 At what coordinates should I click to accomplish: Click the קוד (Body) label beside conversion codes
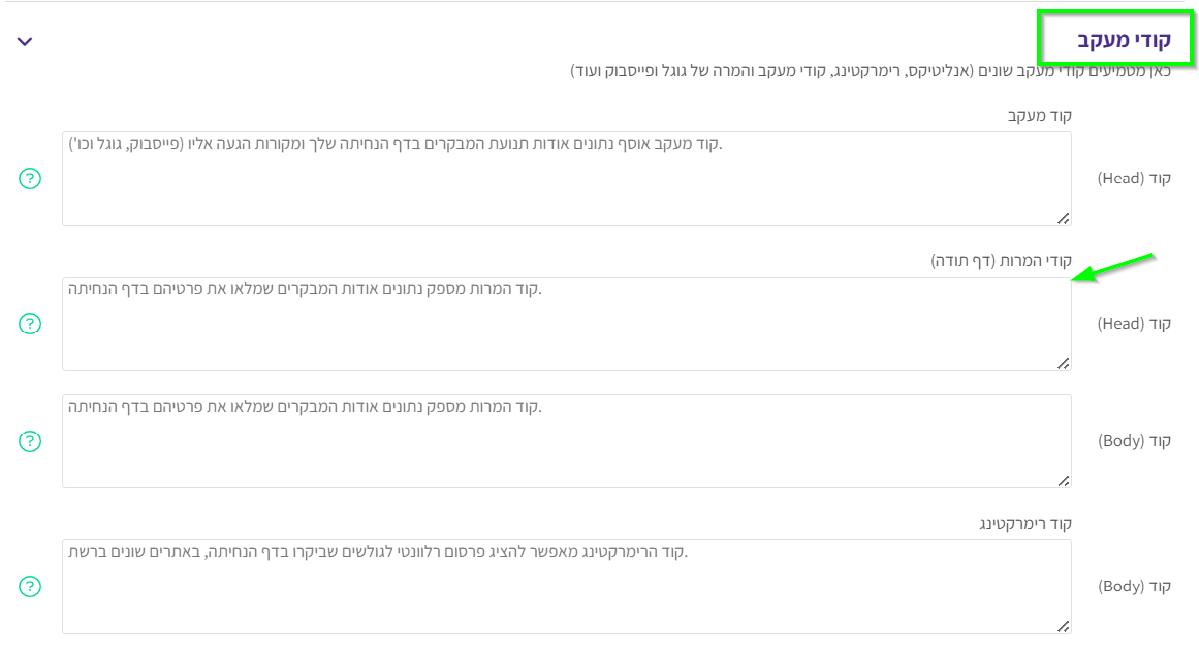click(x=1134, y=441)
